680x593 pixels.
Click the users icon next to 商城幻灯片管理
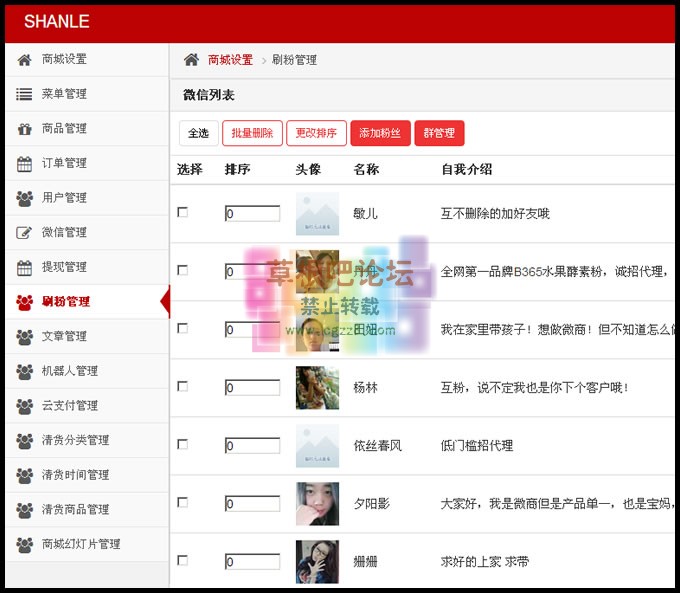(x=24, y=544)
